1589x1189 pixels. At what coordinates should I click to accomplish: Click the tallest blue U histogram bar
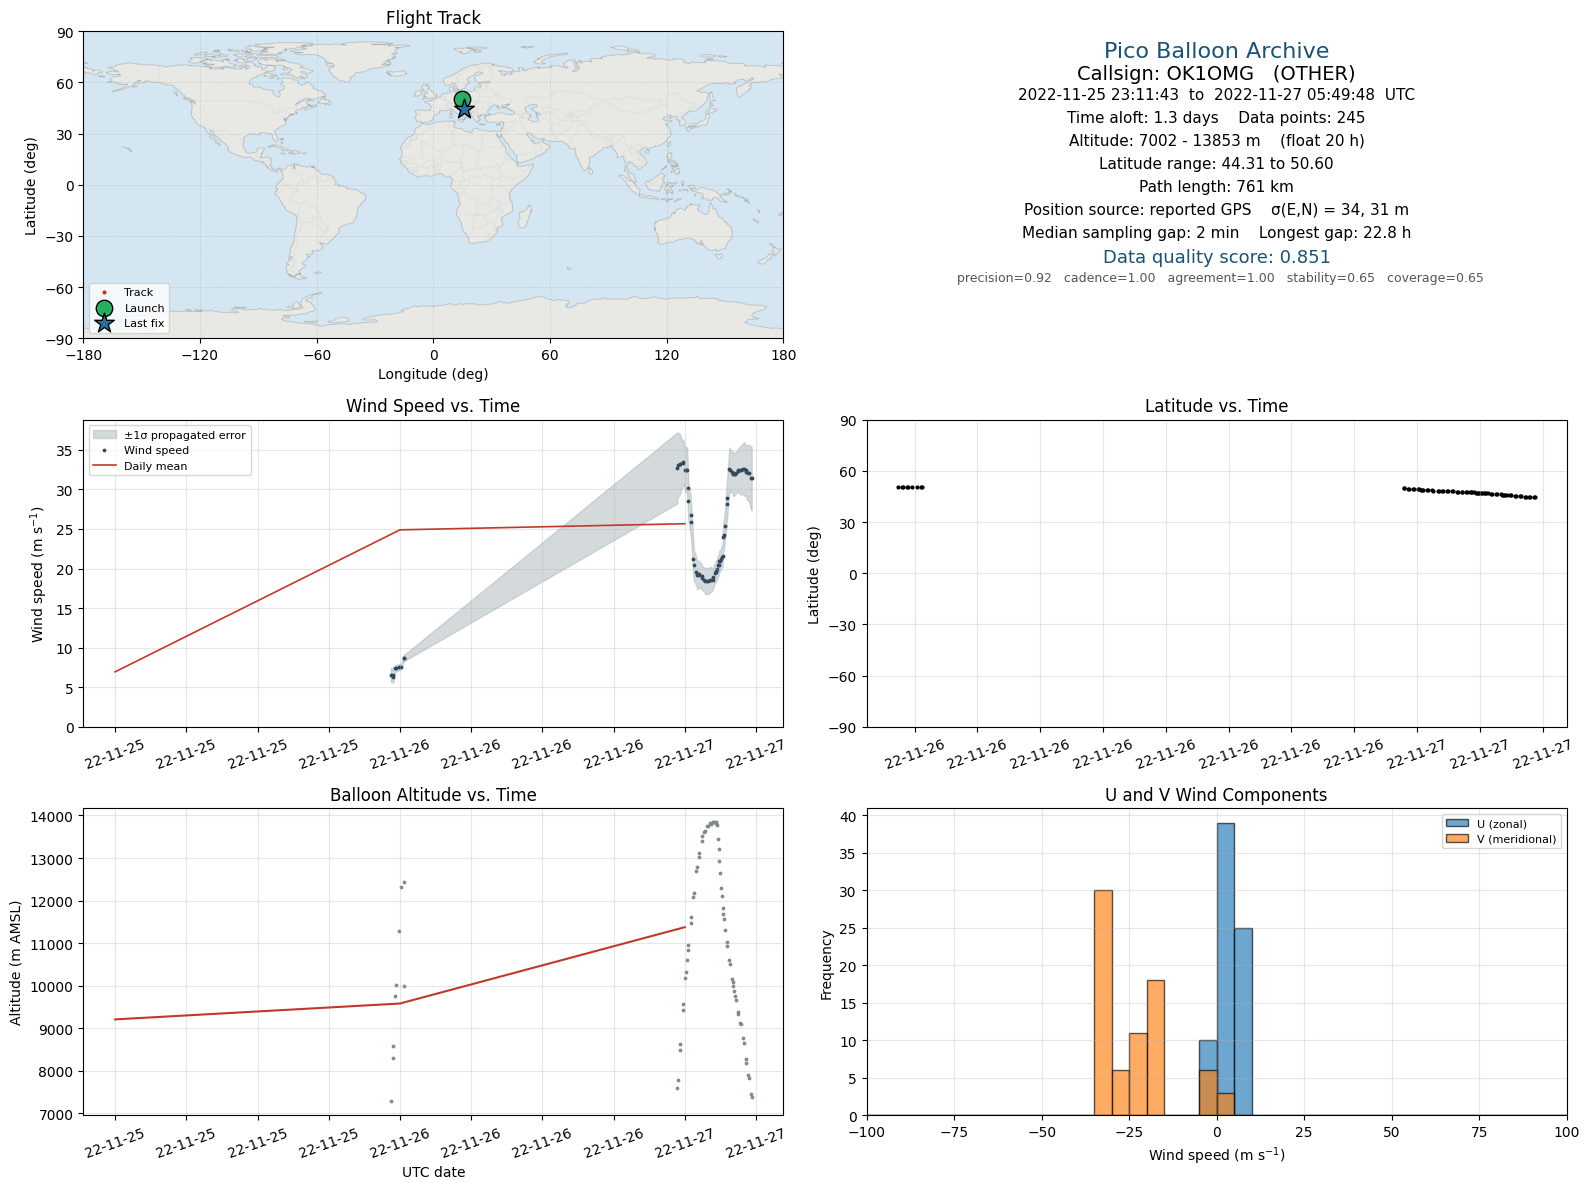coord(1225,970)
